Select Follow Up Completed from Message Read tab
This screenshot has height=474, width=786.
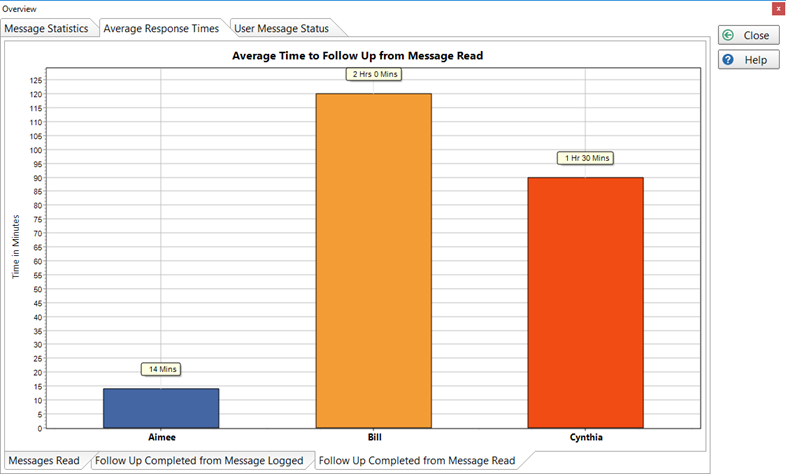[x=417, y=460]
